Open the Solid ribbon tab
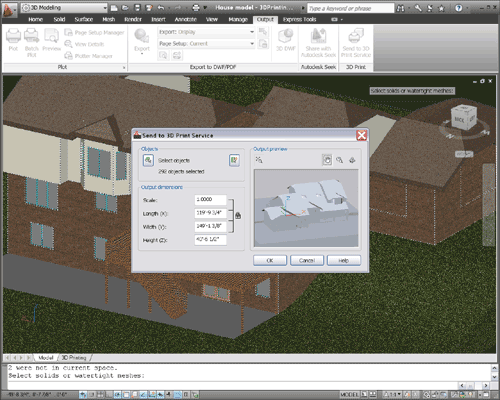Screen dimensions: 500x400 [59, 20]
